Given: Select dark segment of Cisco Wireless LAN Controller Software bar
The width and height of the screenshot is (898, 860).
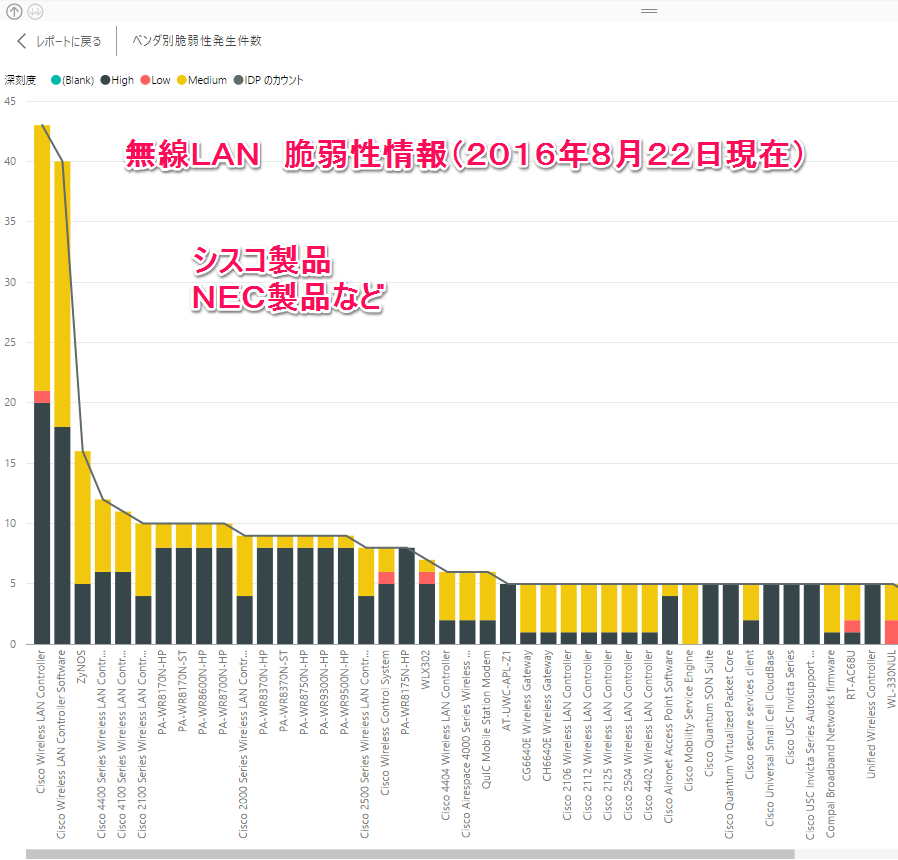Looking at the screenshot, I should [x=62, y=536].
